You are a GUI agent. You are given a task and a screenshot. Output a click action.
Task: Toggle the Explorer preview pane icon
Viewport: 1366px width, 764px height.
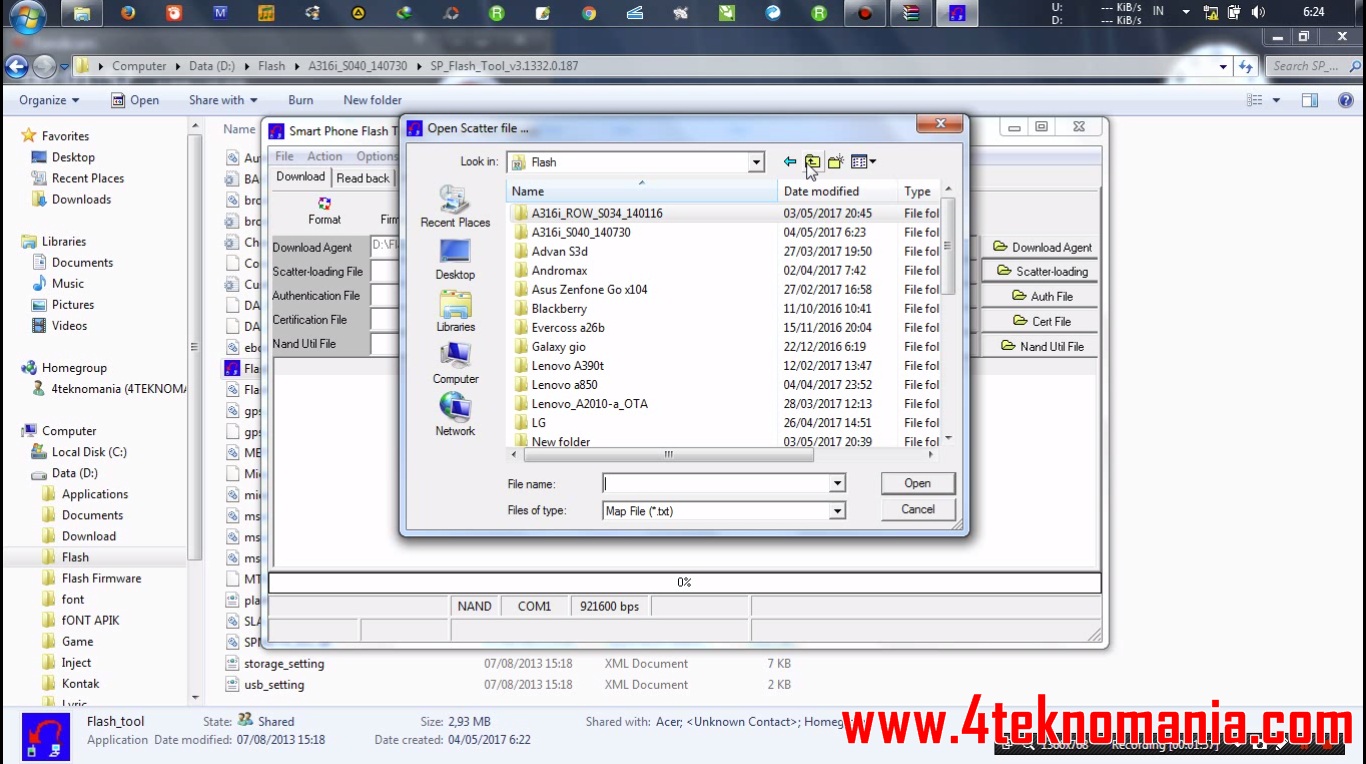tap(1310, 100)
